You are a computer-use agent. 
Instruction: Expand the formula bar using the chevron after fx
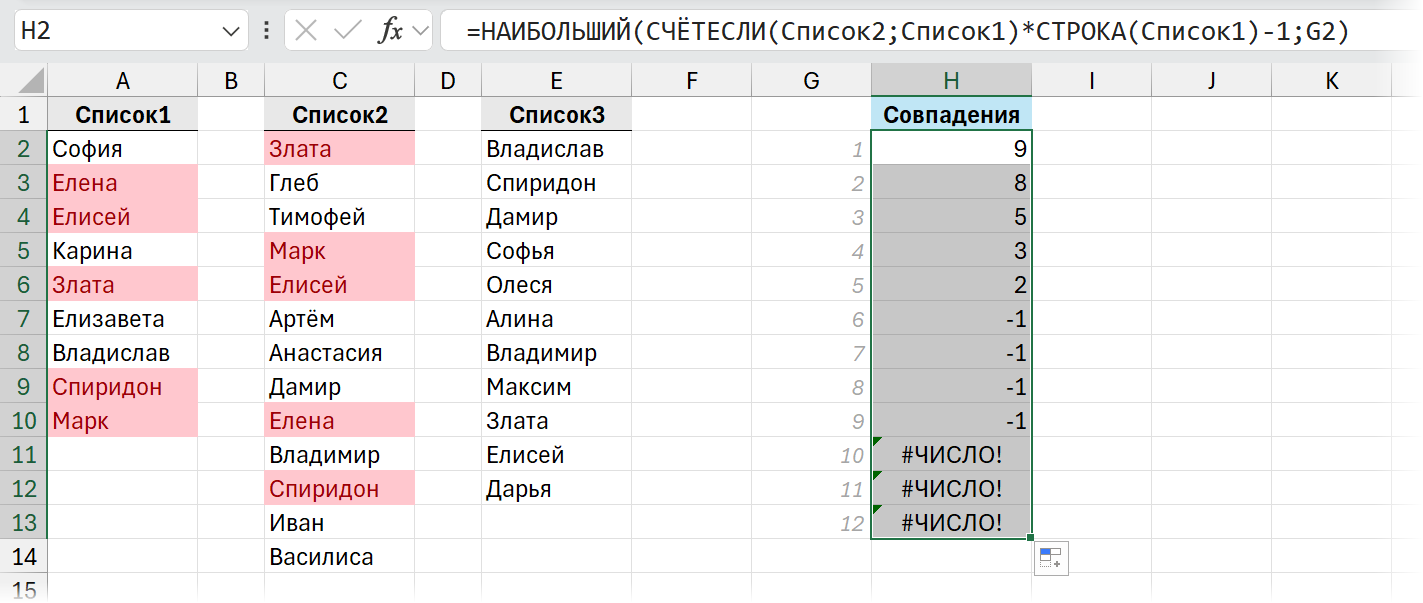pyautogui.click(x=420, y=30)
